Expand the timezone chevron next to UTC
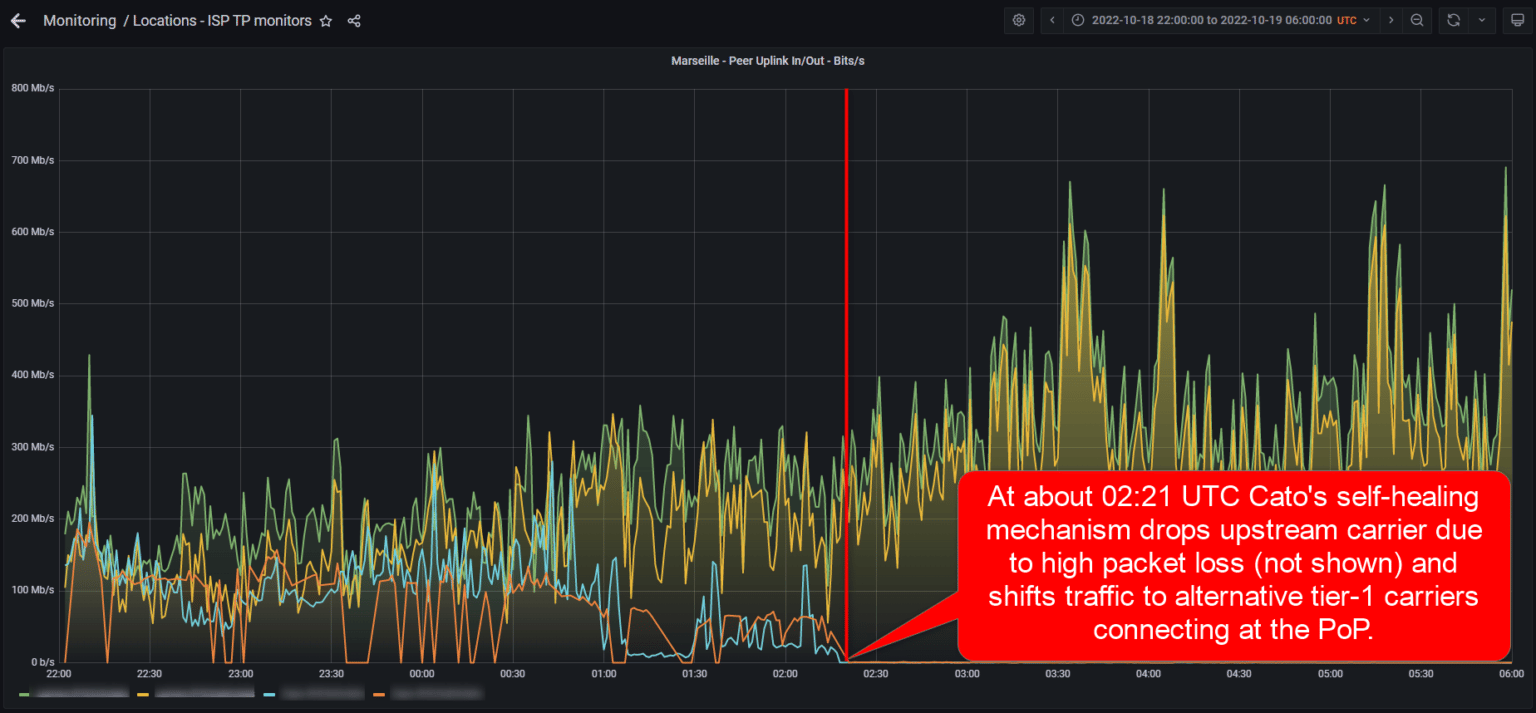The image size is (1536, 713). pos(1367,20)
